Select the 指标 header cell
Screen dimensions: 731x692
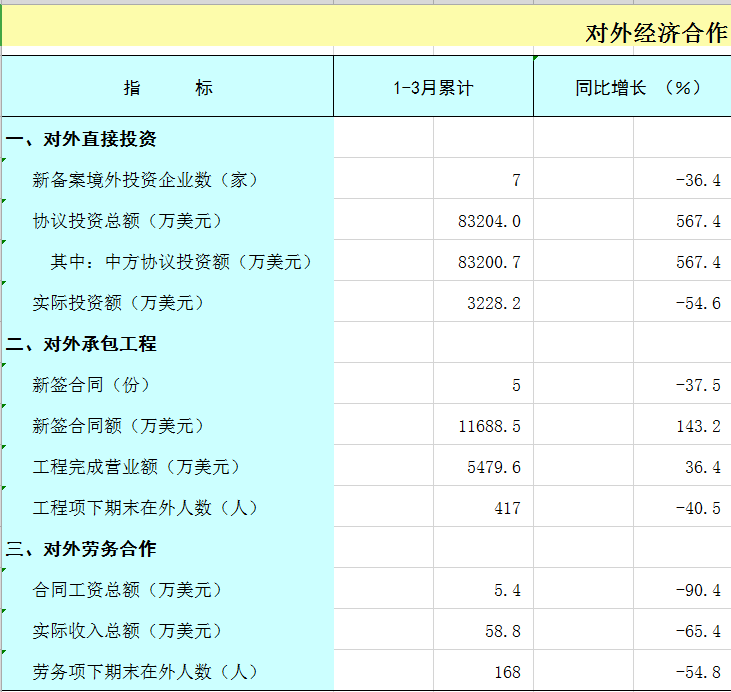[x=167, y=88]
